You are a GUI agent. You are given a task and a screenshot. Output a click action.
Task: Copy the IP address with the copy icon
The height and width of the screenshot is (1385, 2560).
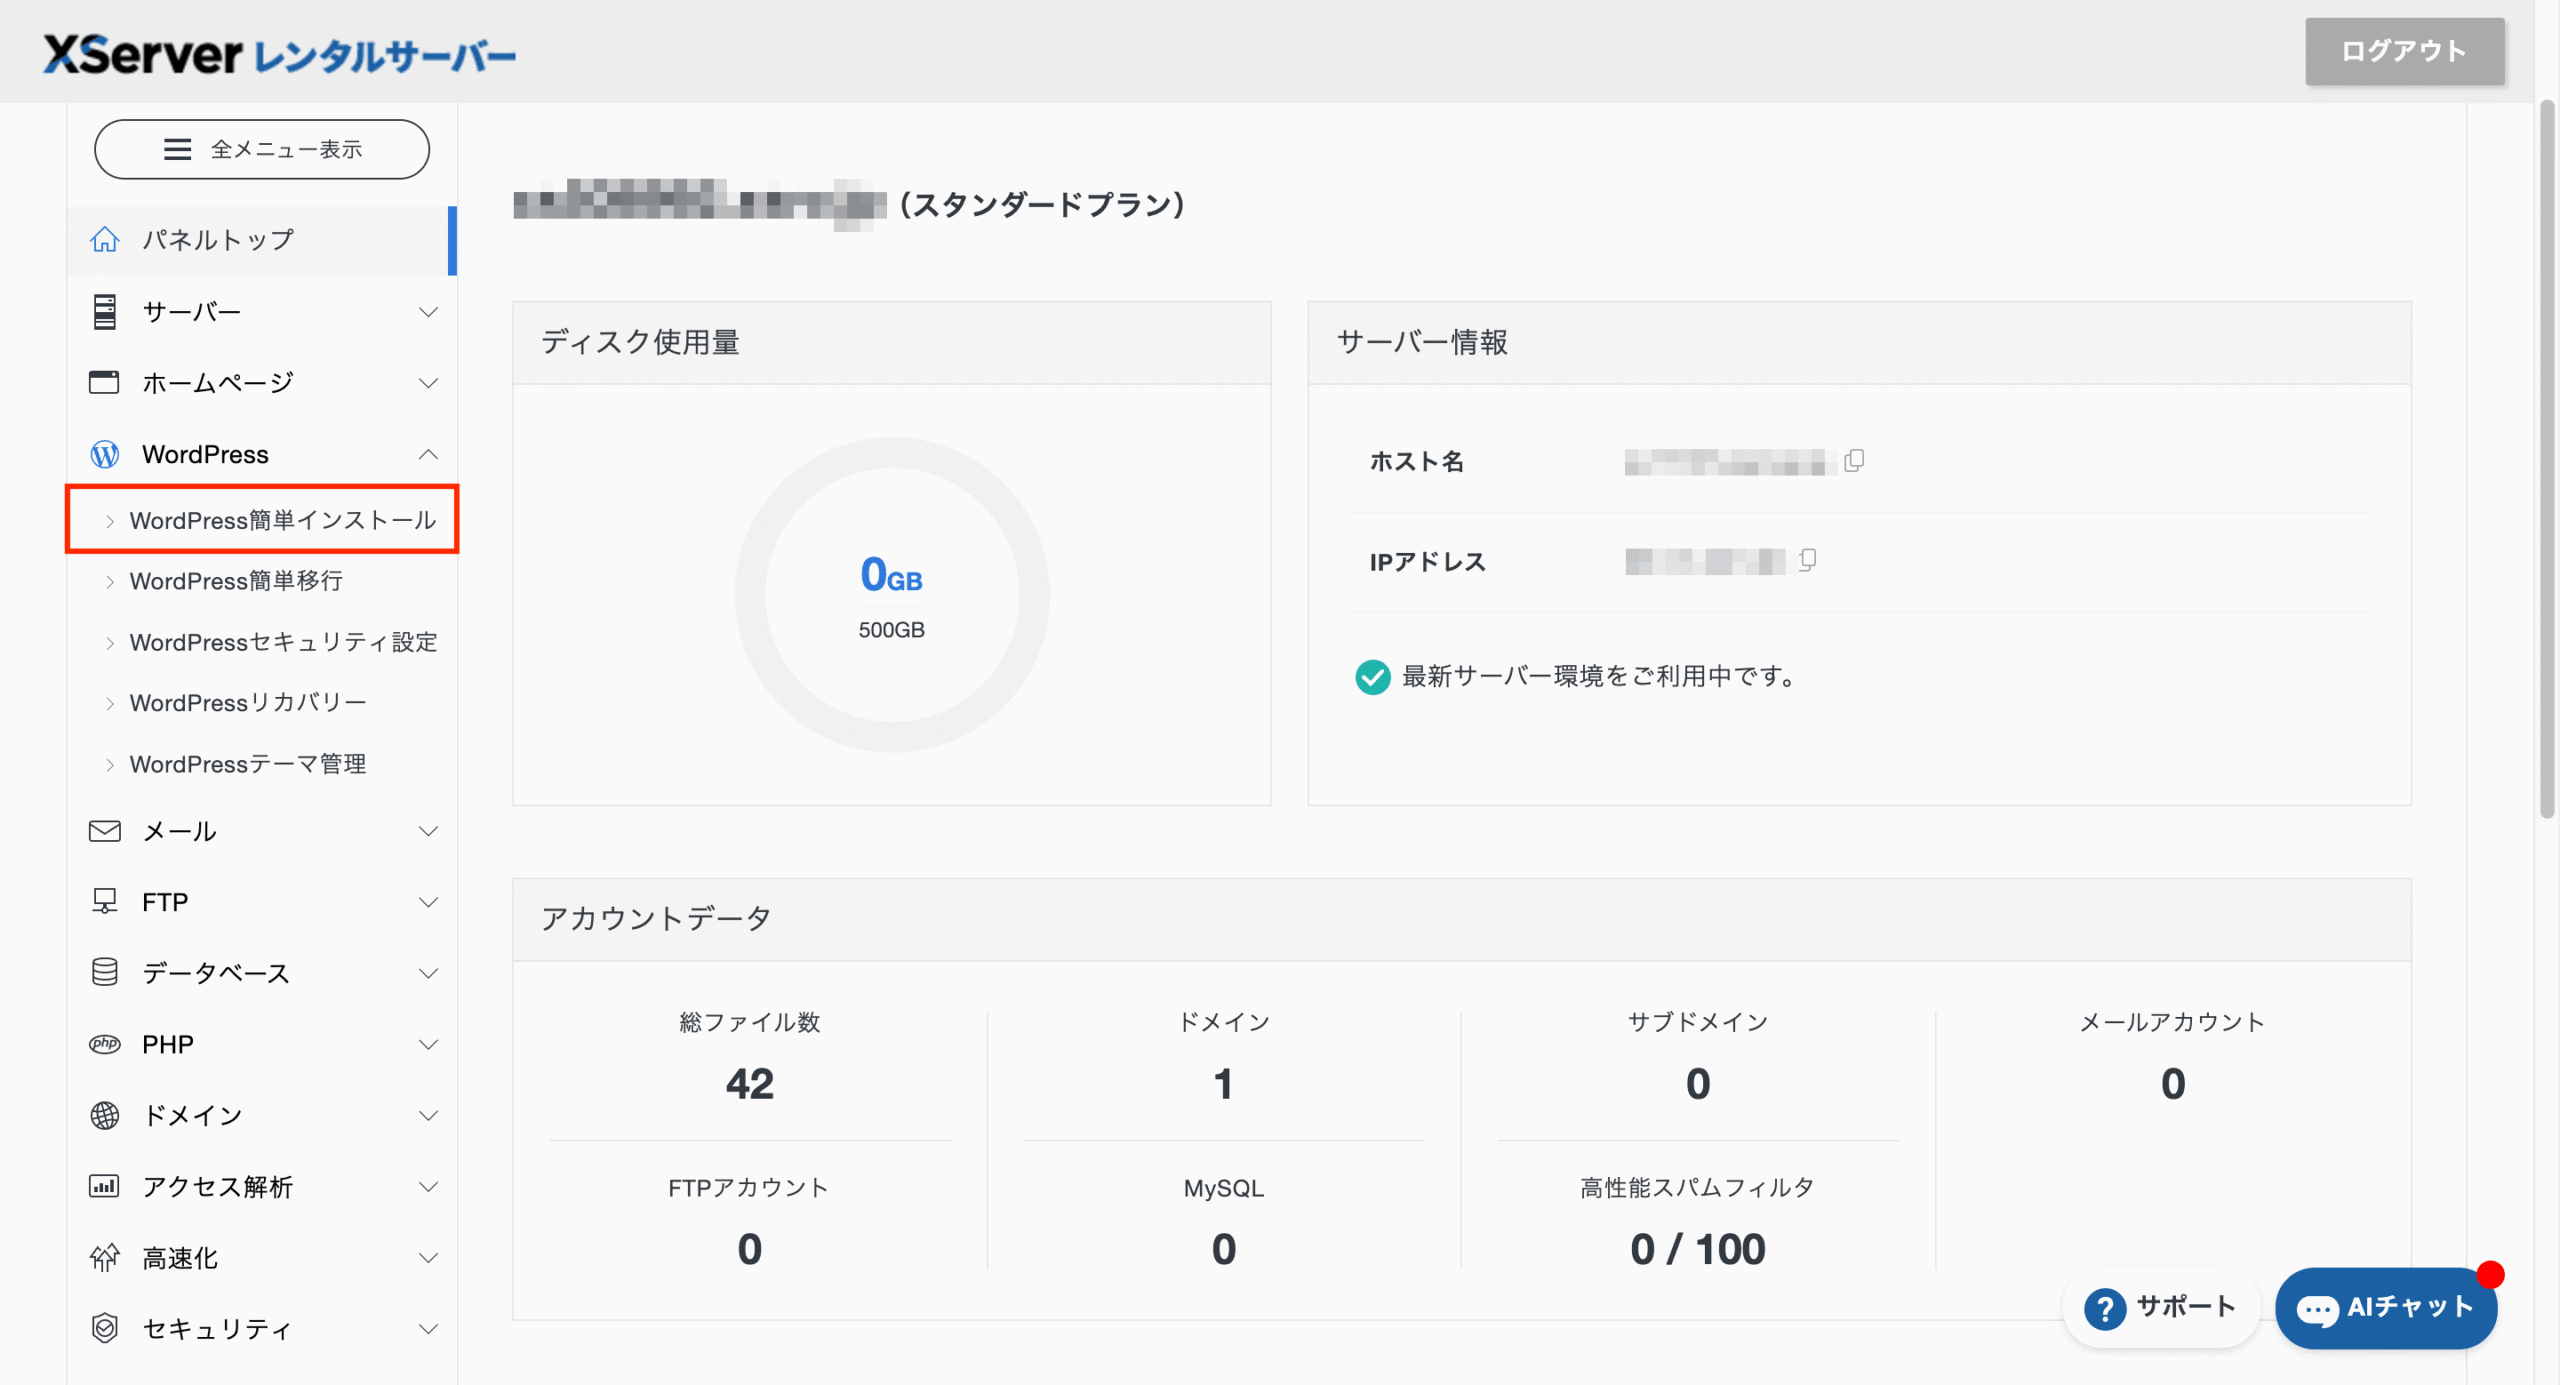1807,561
